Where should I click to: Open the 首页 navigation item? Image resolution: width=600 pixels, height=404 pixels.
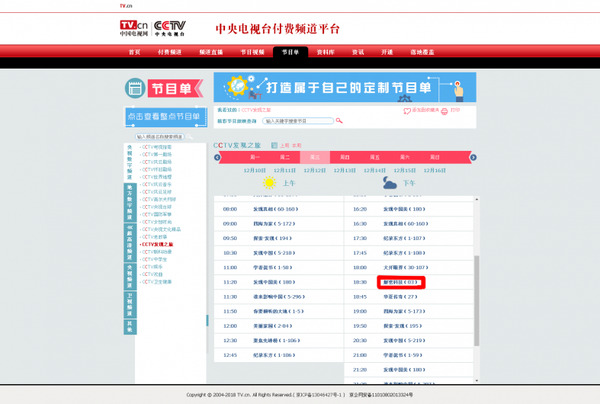coord(134,52)
